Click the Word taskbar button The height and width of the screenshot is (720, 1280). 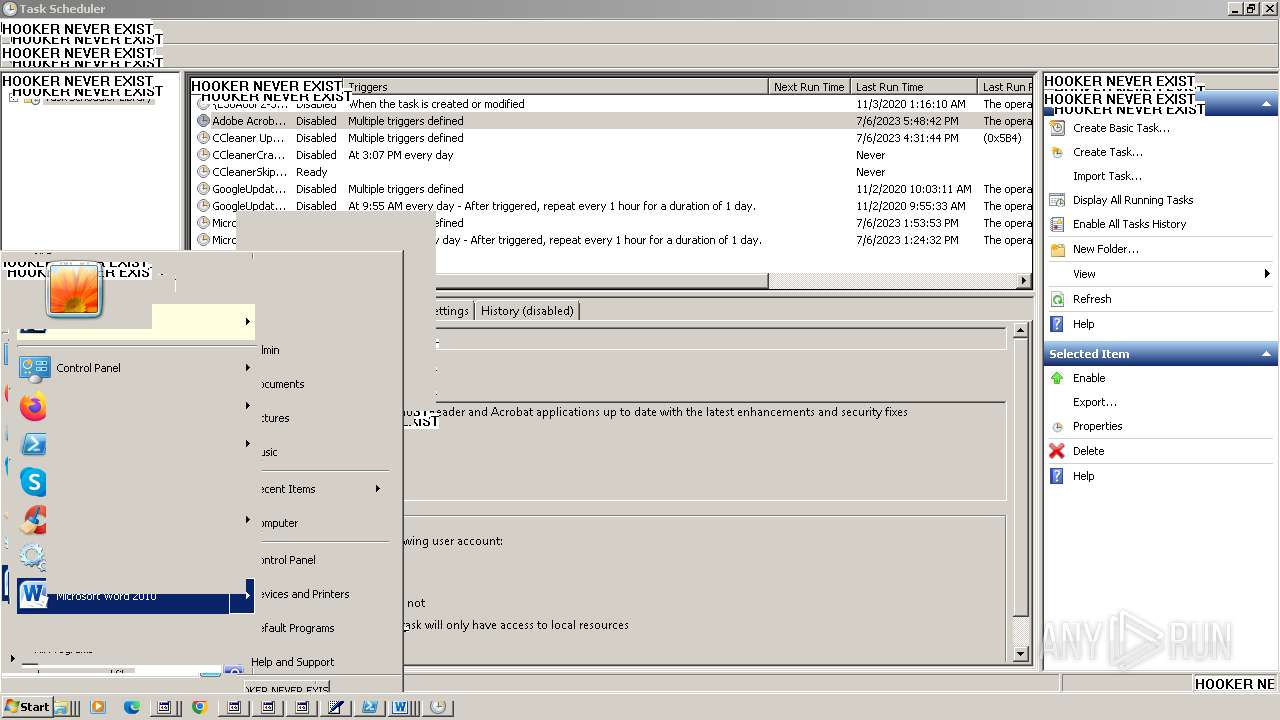[403, 707]
